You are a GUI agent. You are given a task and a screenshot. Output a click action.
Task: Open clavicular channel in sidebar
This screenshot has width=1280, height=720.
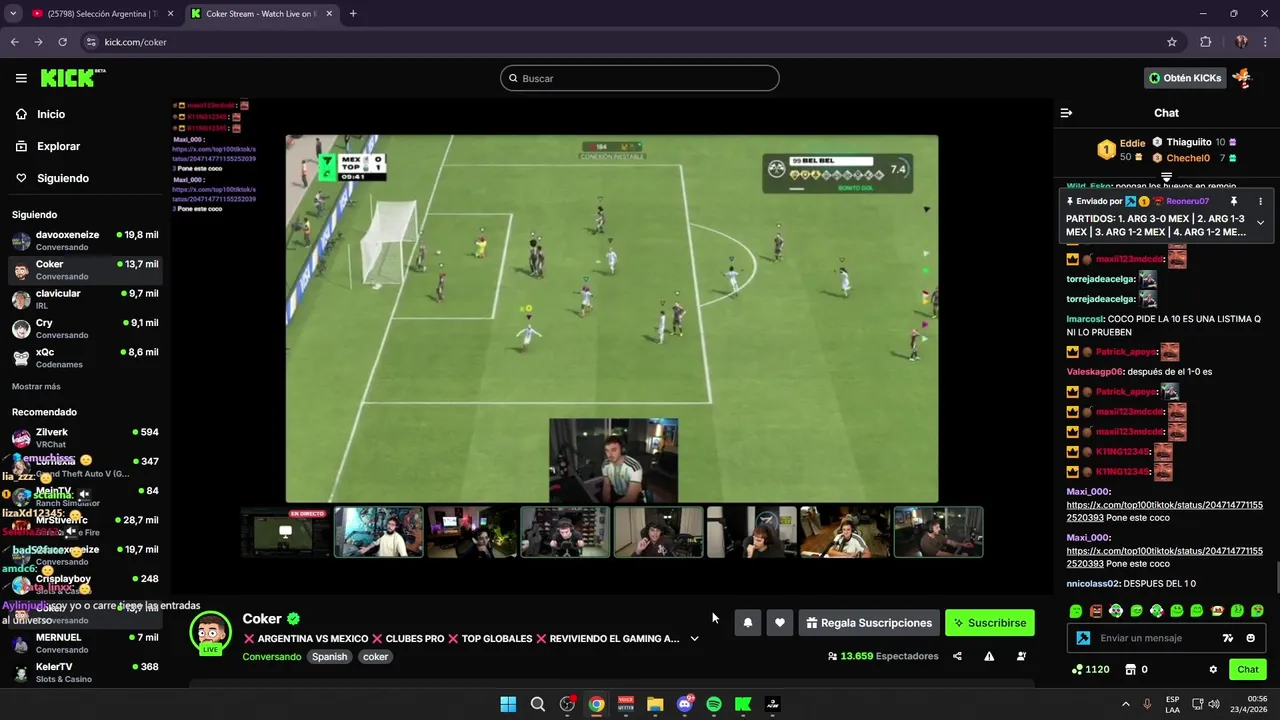85,299
